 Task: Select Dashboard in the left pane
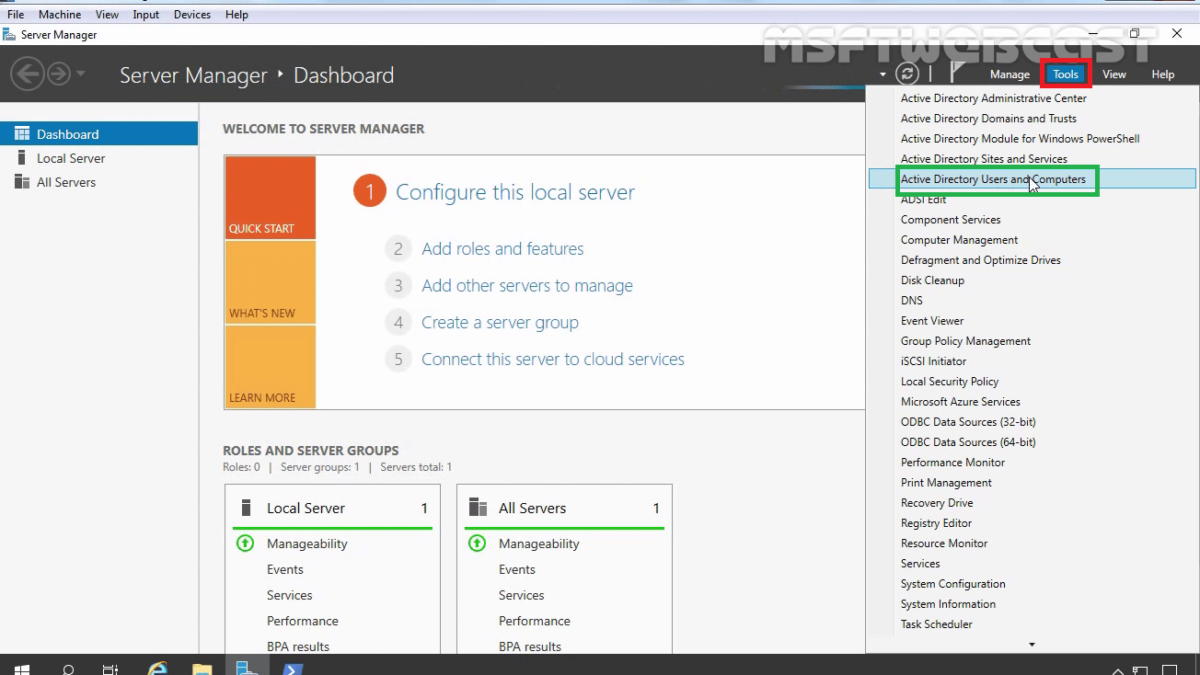99,134
